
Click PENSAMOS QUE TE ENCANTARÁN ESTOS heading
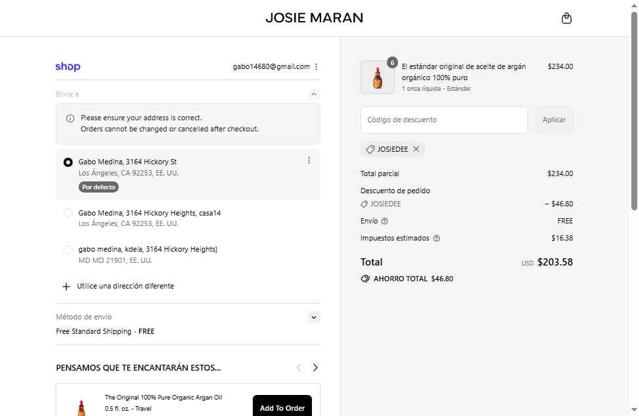138,368
